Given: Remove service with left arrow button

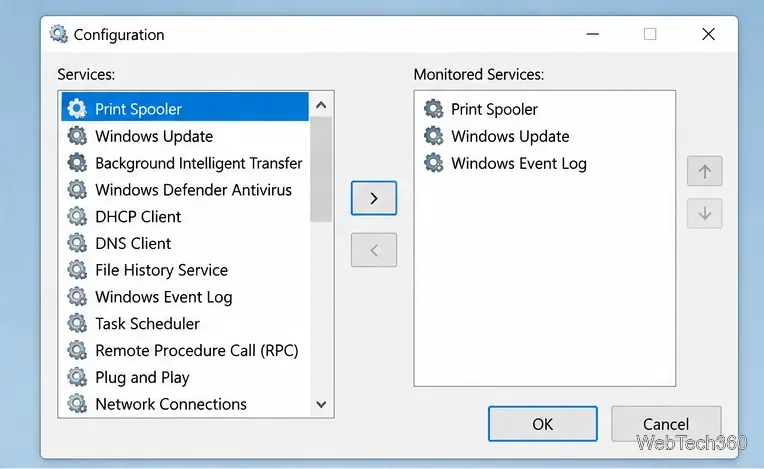Looking at the screenshot, I should click(374, 250).
